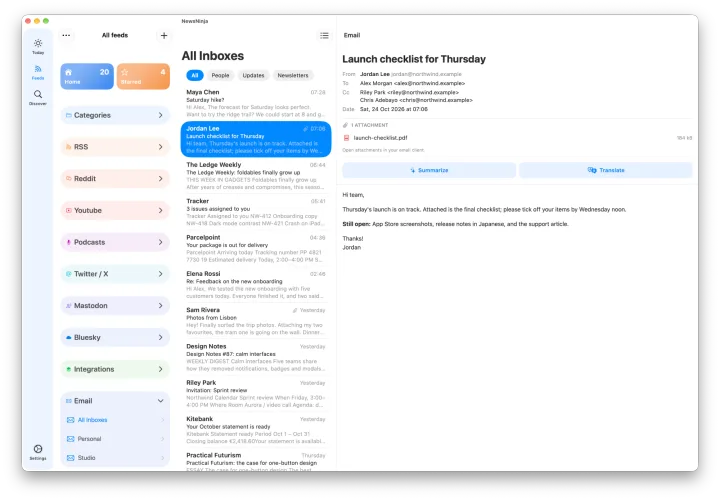720x500 pixels.
Task: Click the three-dots more options button
Action: pyautogui.click(x=66, y=35)
